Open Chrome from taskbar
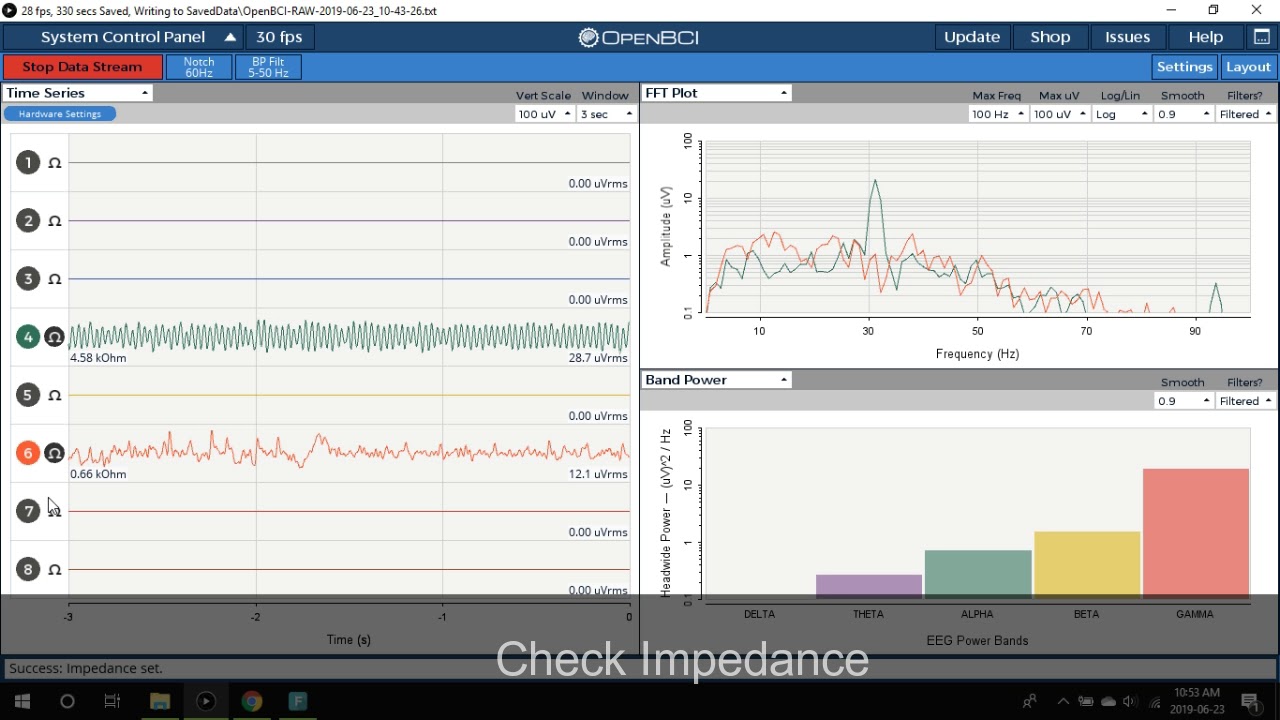 pyautogui.click(x=252, y=701)
